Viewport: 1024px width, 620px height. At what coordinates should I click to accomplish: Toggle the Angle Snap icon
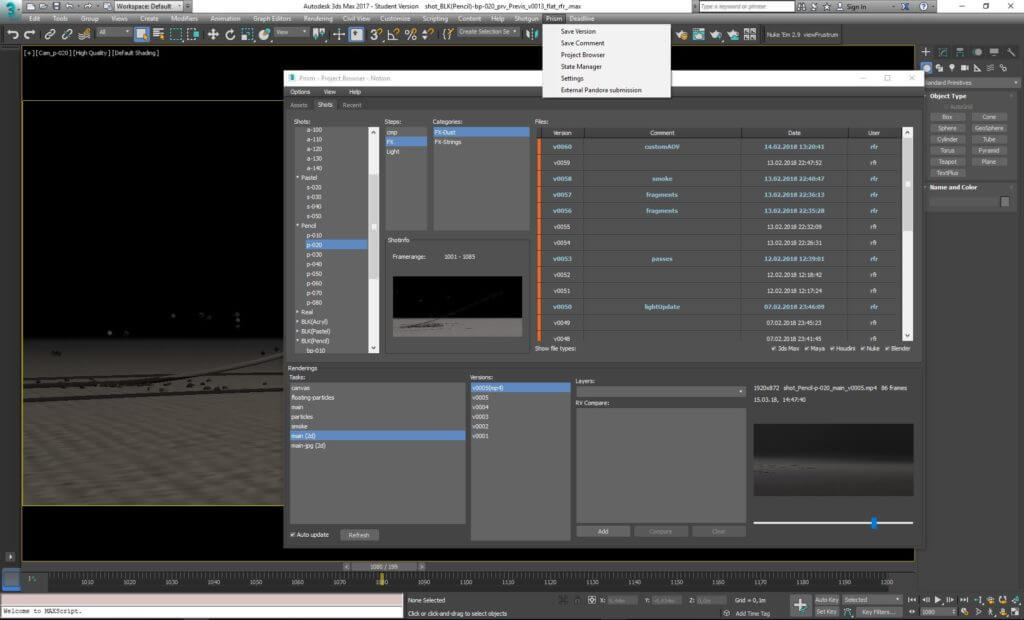tap(393, 34)
